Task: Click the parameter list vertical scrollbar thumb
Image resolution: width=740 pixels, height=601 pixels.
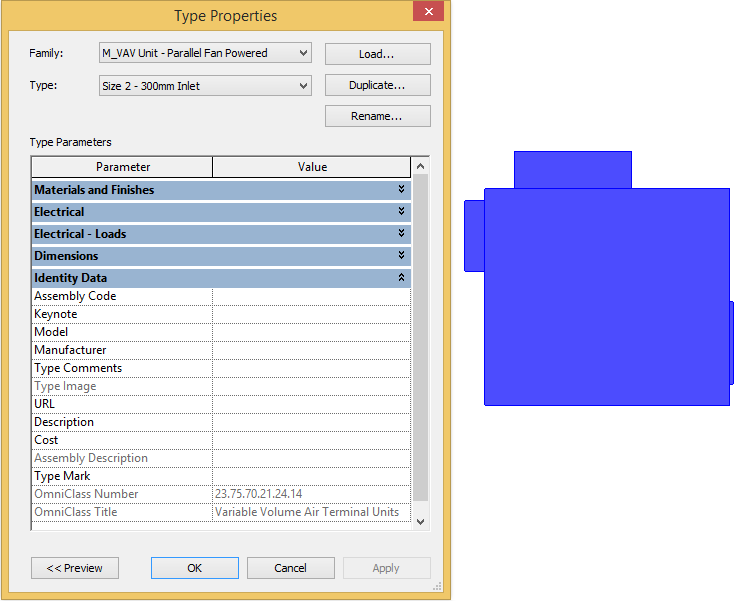Action: click(420, 338)
